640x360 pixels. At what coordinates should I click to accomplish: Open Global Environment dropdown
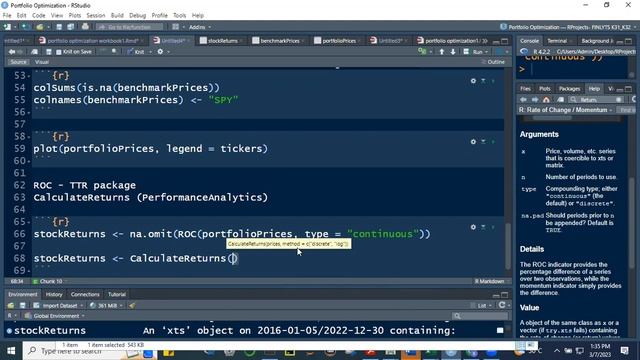coord(54,316)
